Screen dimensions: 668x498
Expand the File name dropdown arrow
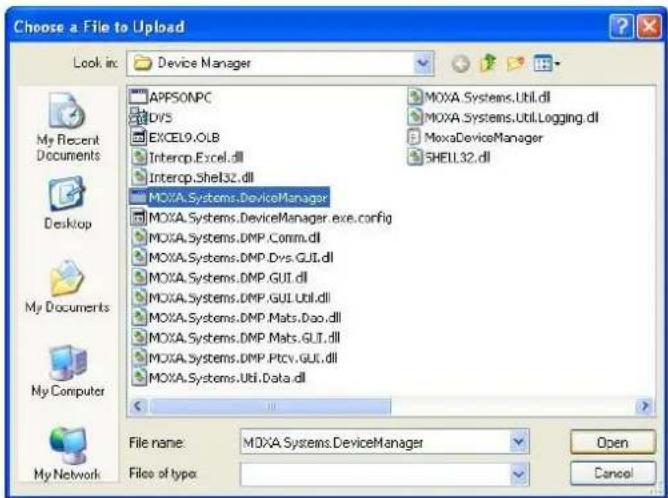(518, 442)
